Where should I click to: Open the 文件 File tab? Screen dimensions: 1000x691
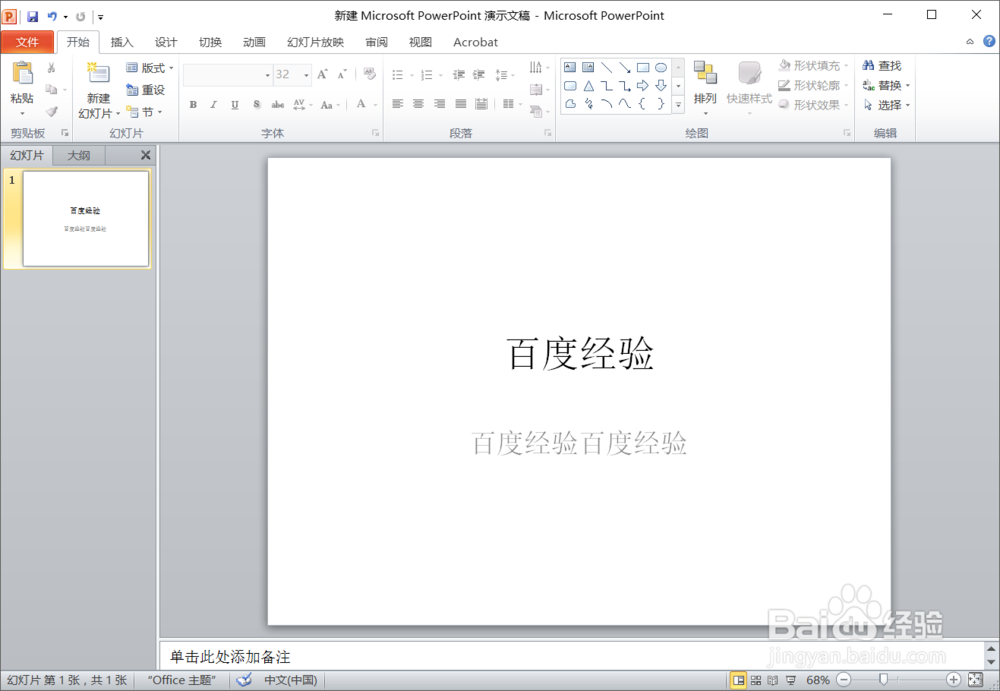[27, 42]
